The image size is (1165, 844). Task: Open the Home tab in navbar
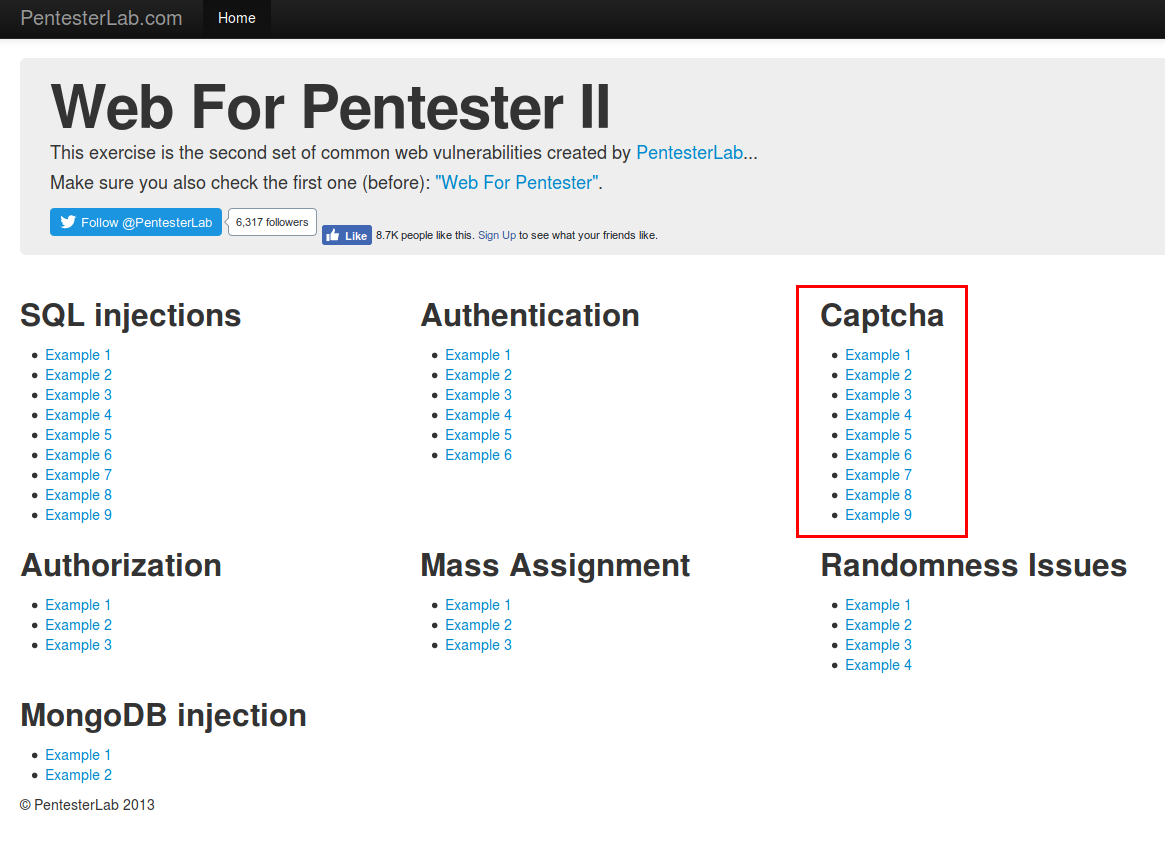[x=236, y=19]
